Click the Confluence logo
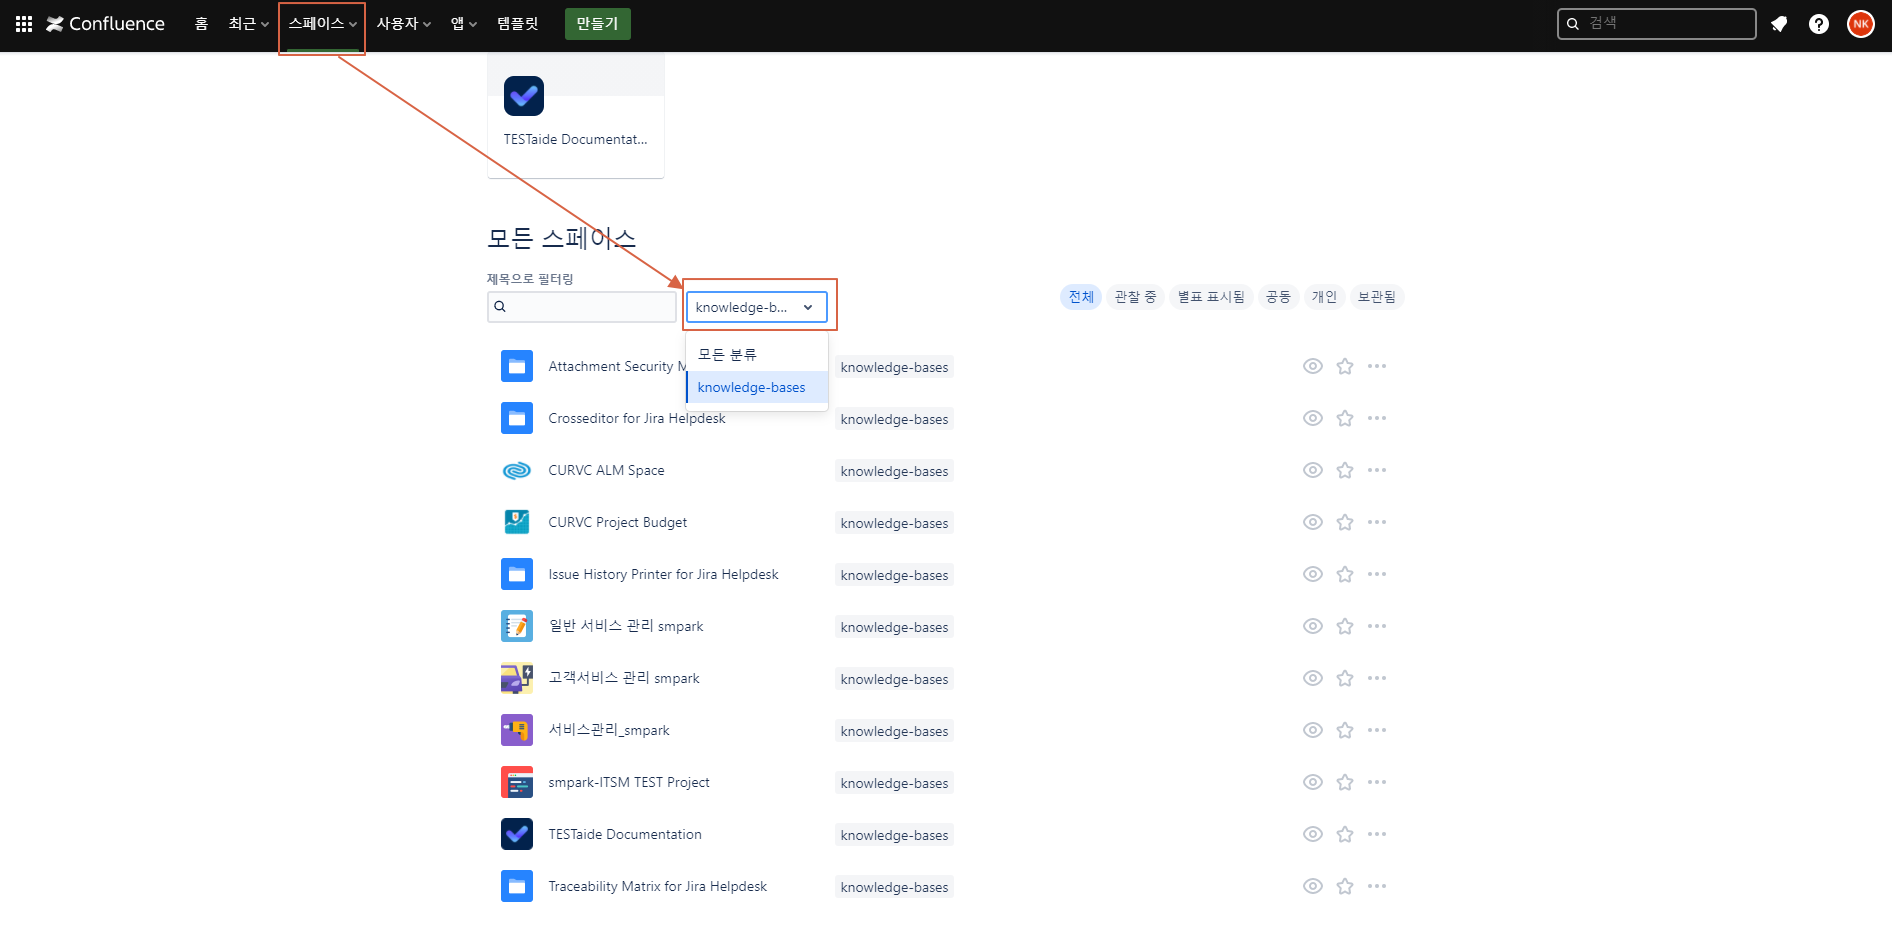This screenshot has width=1892, height=927. pyautogui.click(x=105, y=24)
